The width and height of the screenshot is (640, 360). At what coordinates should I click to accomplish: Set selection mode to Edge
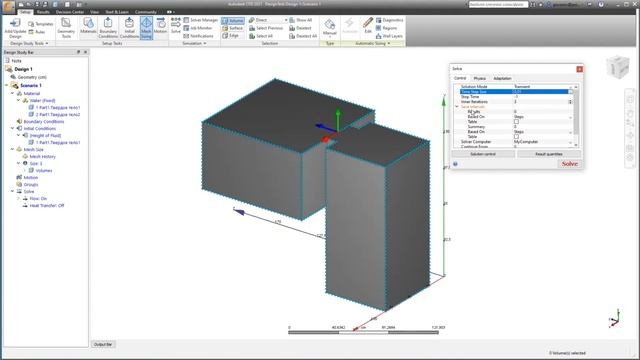pos(230,36)
